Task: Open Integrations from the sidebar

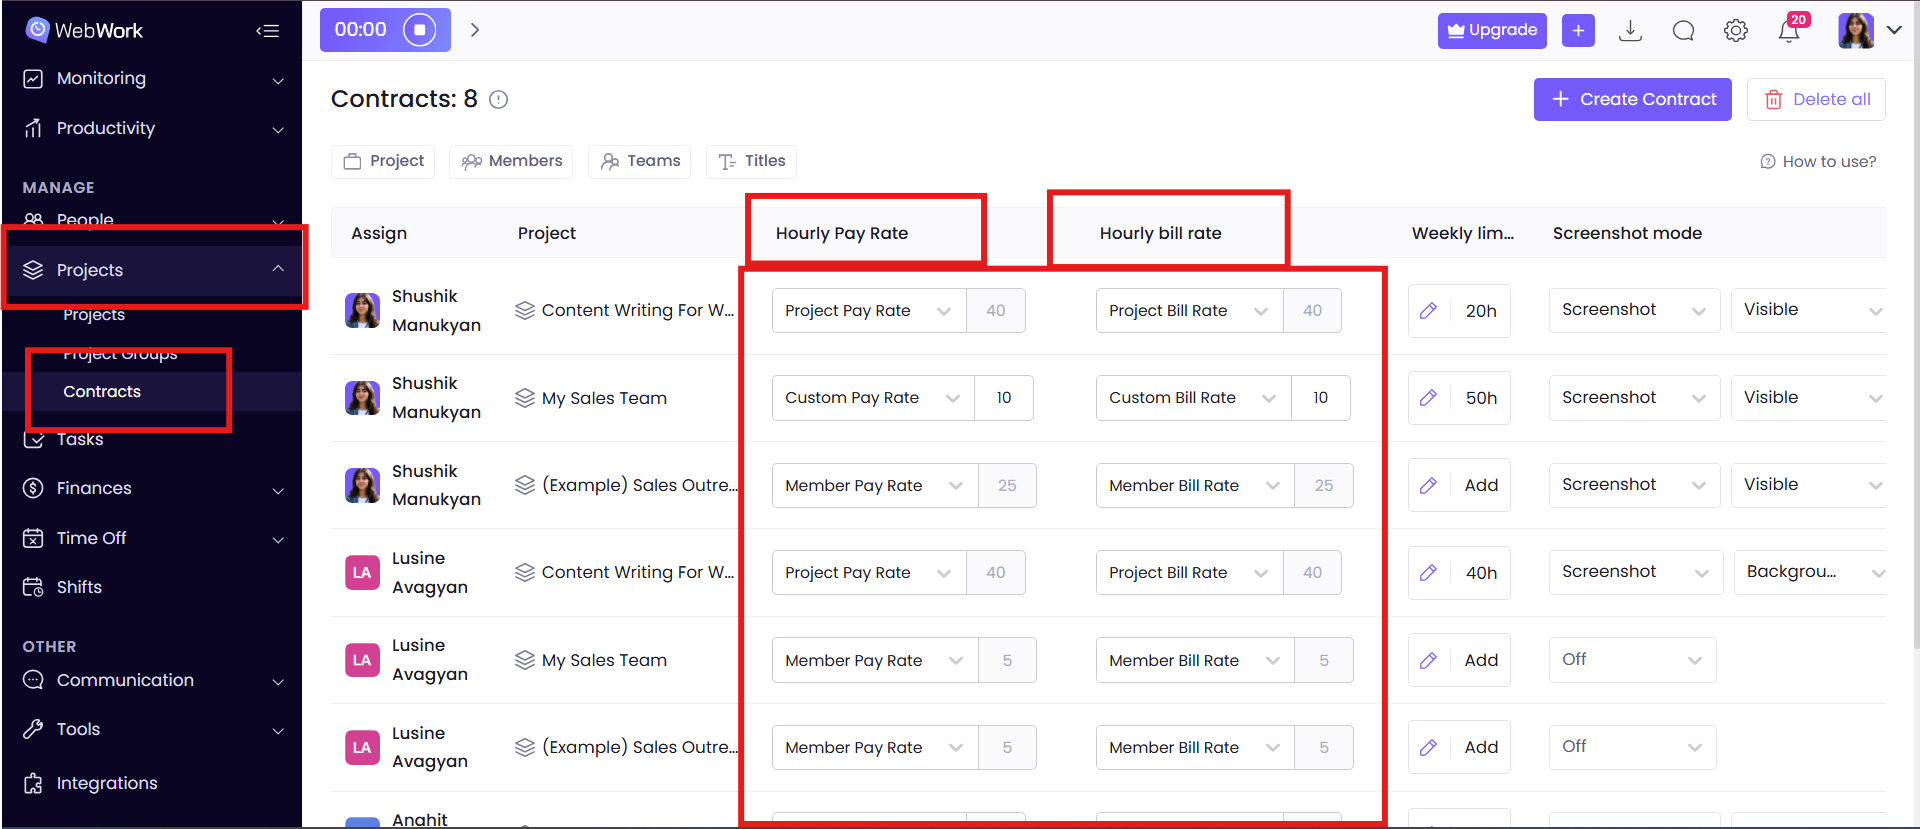Action: coord(107,783)
